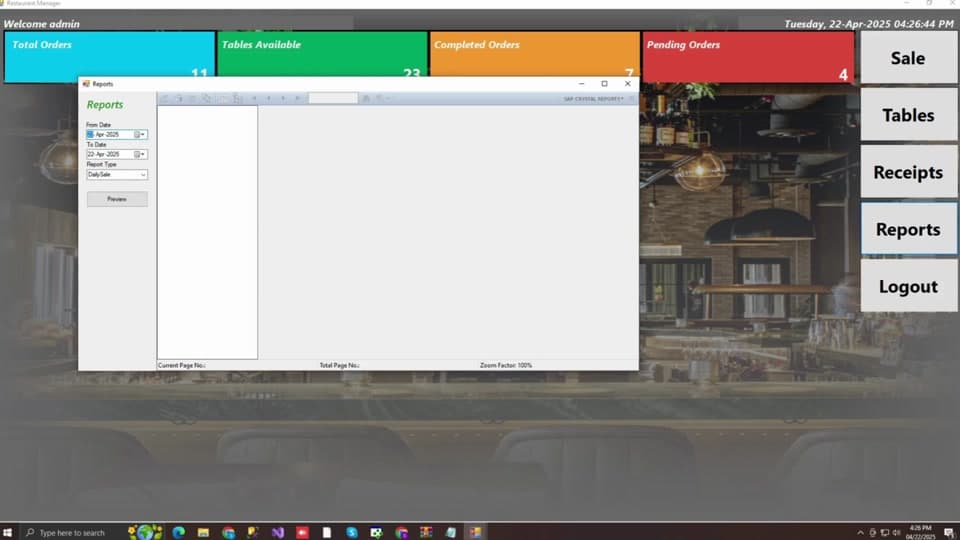Click the day part of From Date

click(x=90, y=134)
